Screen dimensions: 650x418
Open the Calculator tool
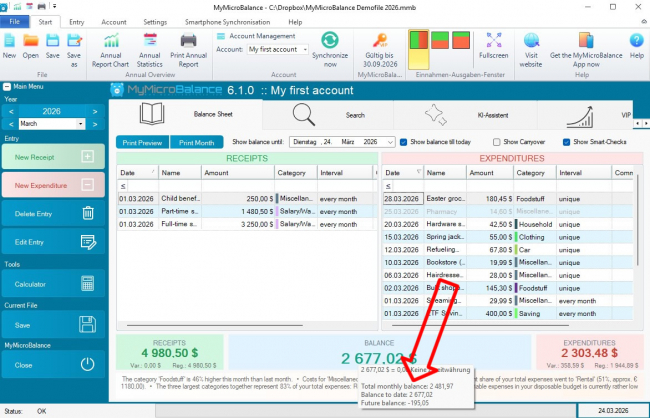pos(53,285)
